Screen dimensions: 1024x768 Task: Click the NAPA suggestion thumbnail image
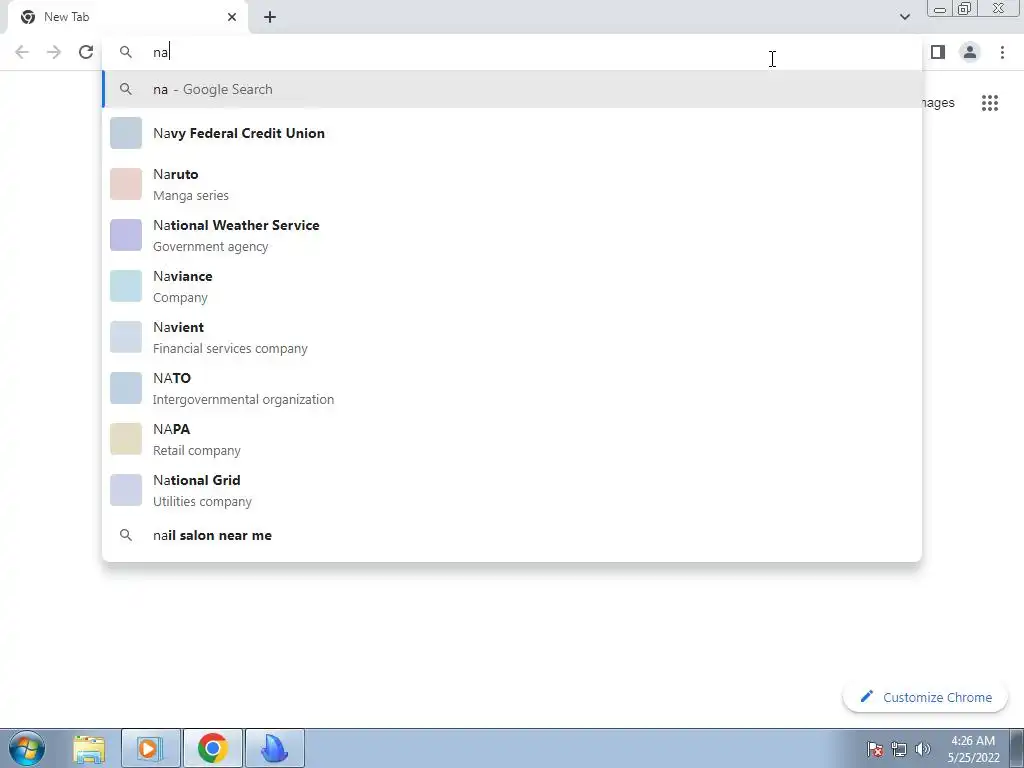pos(126,439)
